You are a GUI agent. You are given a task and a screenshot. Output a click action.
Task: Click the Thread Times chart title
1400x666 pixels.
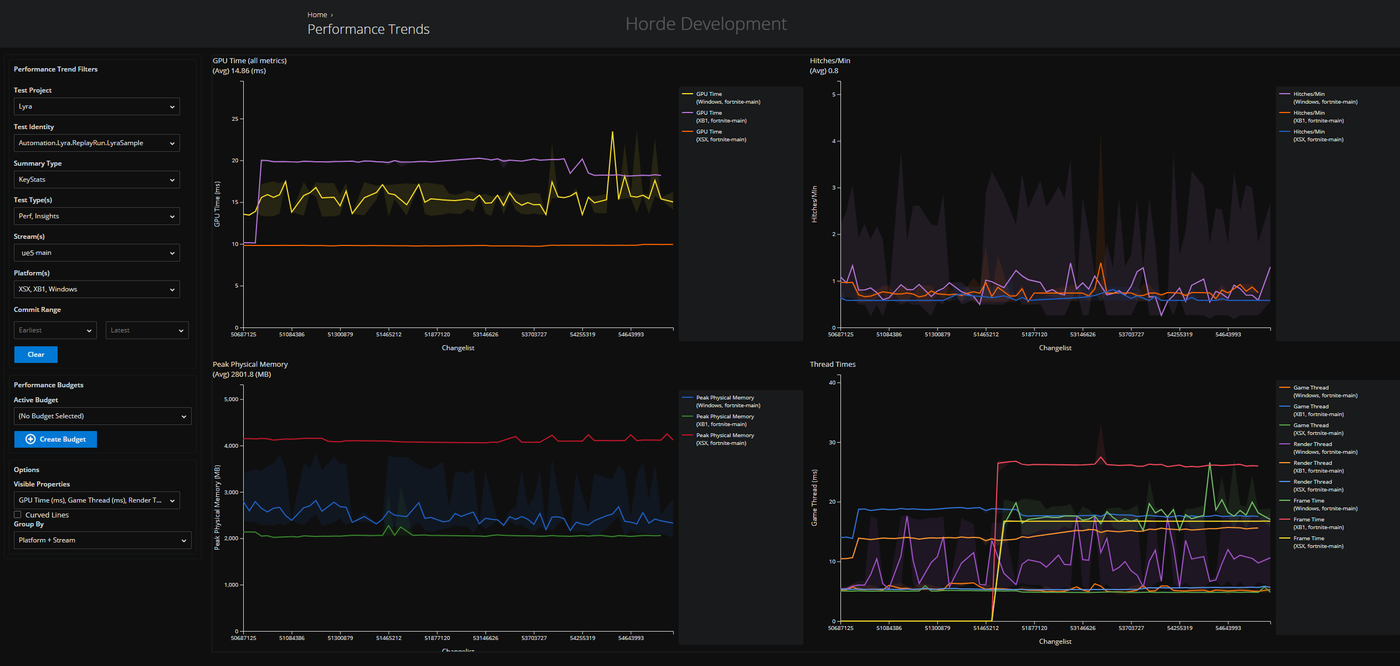click(x=832, y=365)
